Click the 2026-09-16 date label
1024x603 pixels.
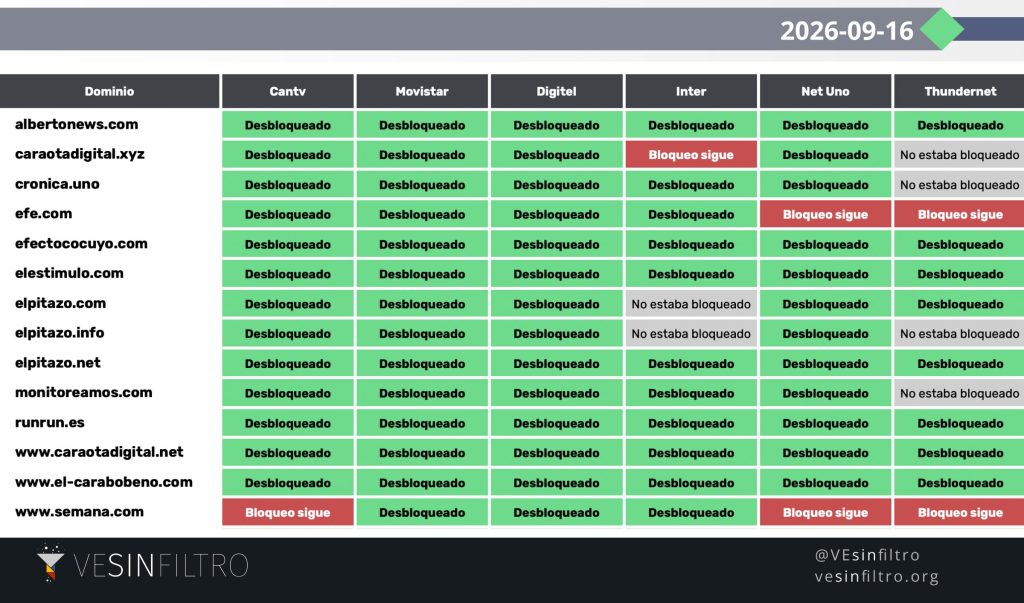(x=846, y=31)
